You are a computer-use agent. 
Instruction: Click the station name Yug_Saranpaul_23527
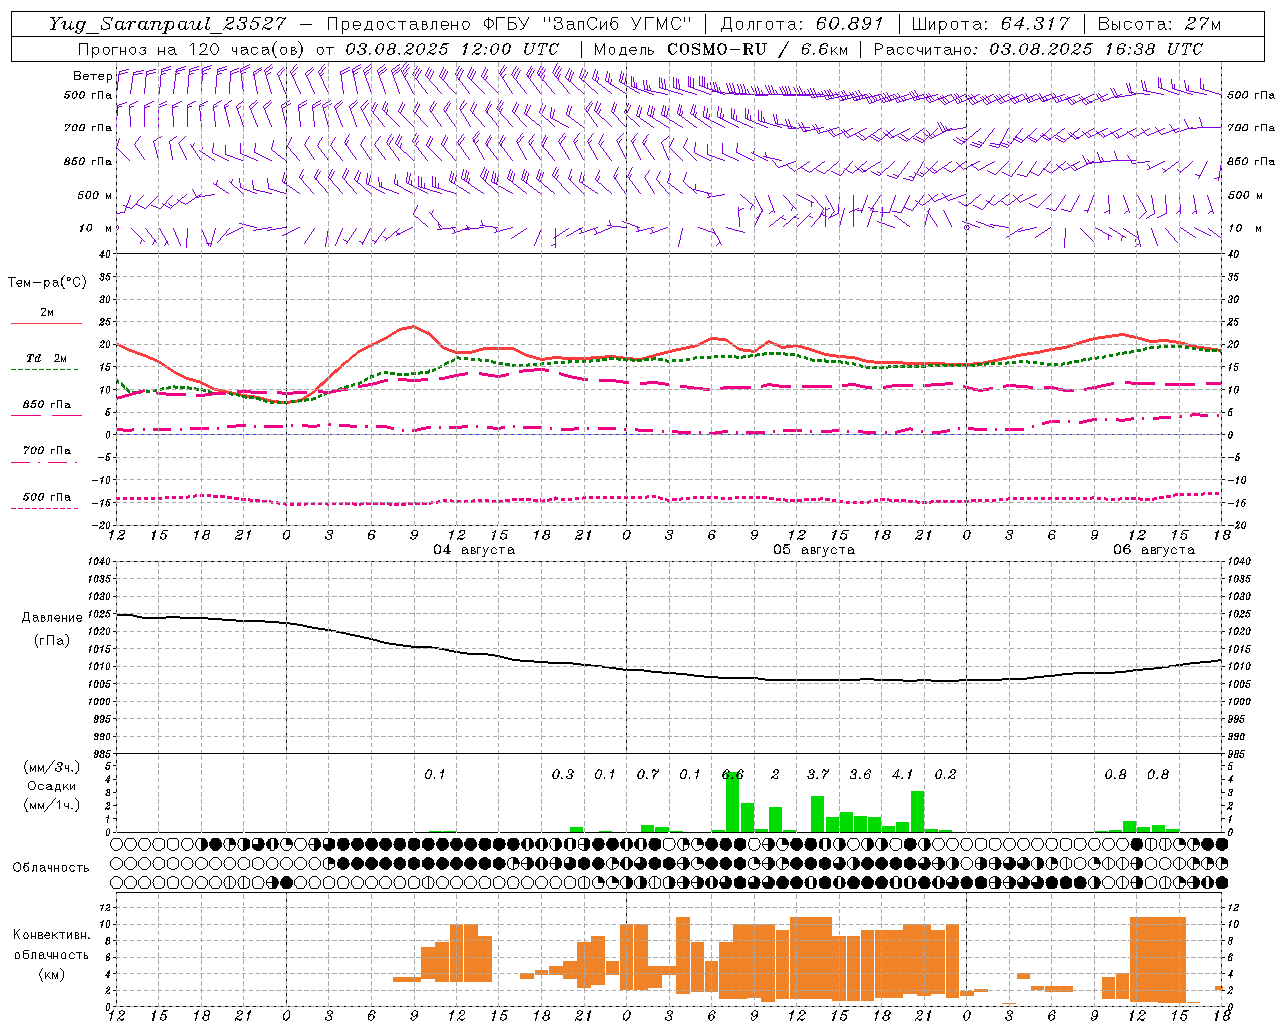point(167,24)
